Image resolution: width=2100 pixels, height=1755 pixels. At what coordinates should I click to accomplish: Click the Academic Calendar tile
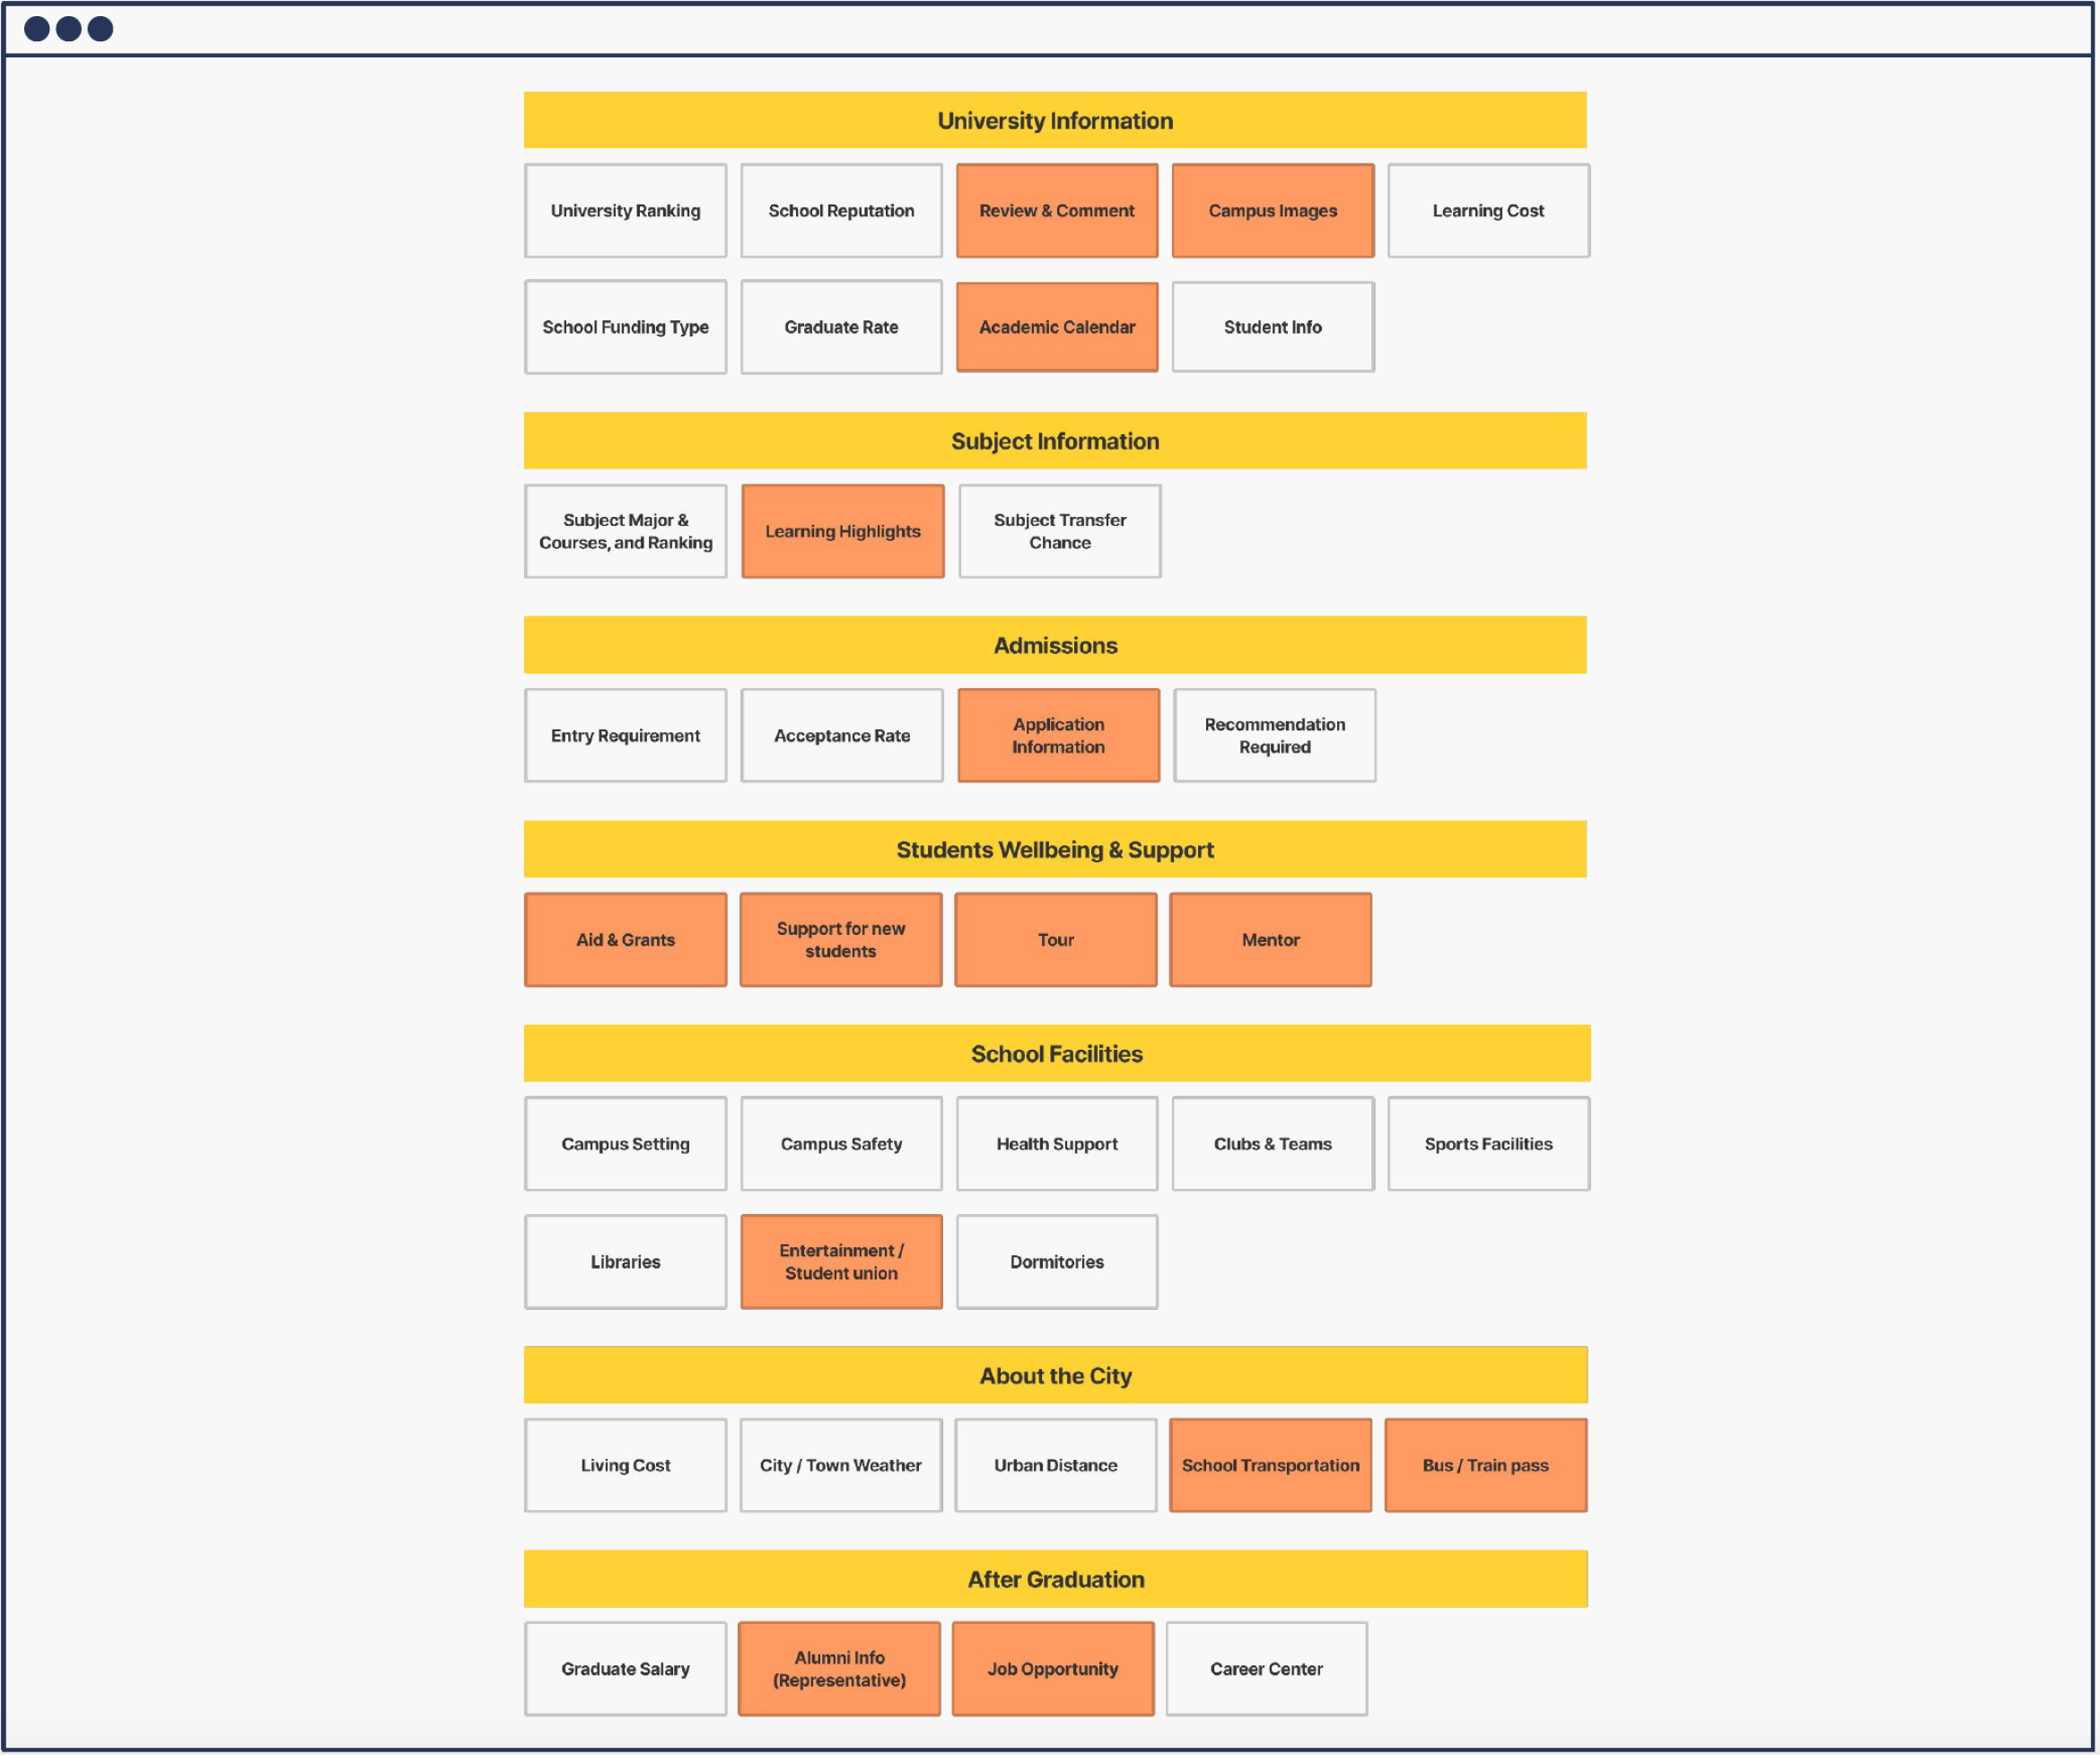[1057, 327]
